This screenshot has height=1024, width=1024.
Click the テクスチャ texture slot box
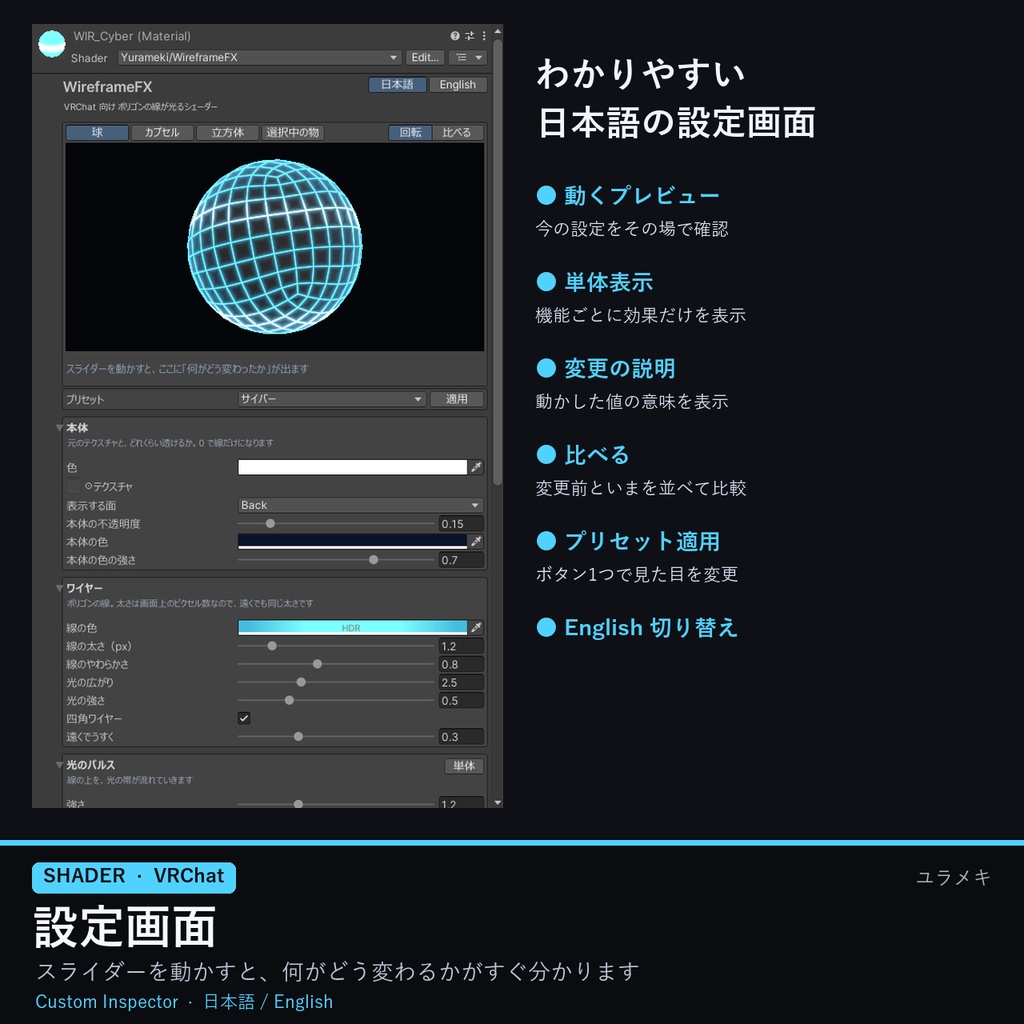[73, 486]
